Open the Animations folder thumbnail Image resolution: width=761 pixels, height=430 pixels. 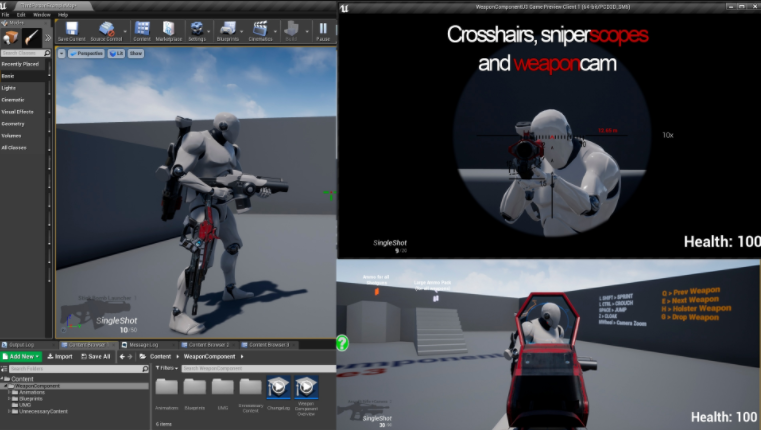(166, 387)
